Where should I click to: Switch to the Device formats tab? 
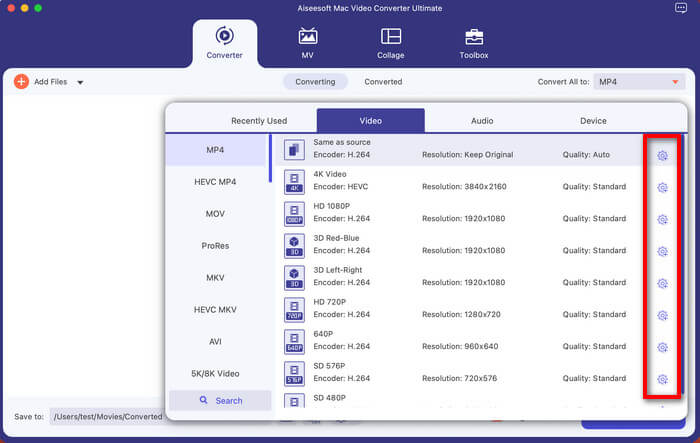tap(593, 121)
